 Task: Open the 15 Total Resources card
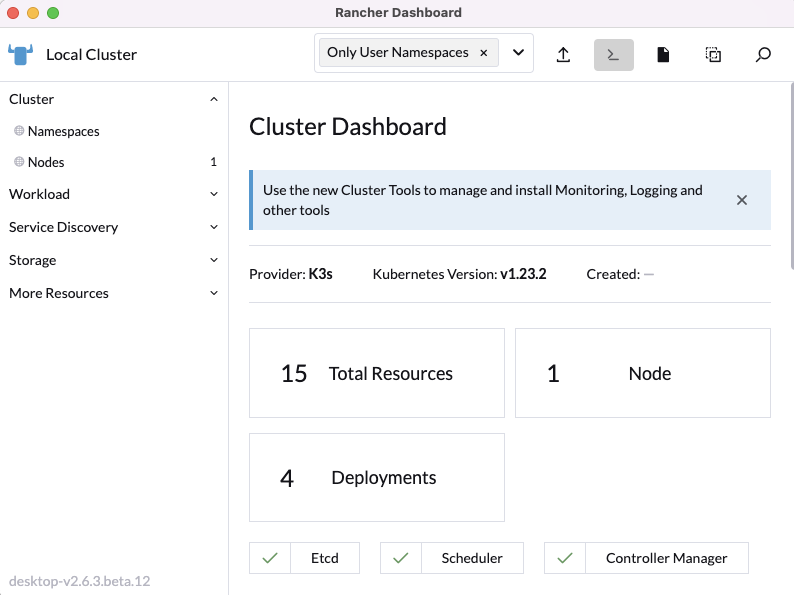[377, 373]
